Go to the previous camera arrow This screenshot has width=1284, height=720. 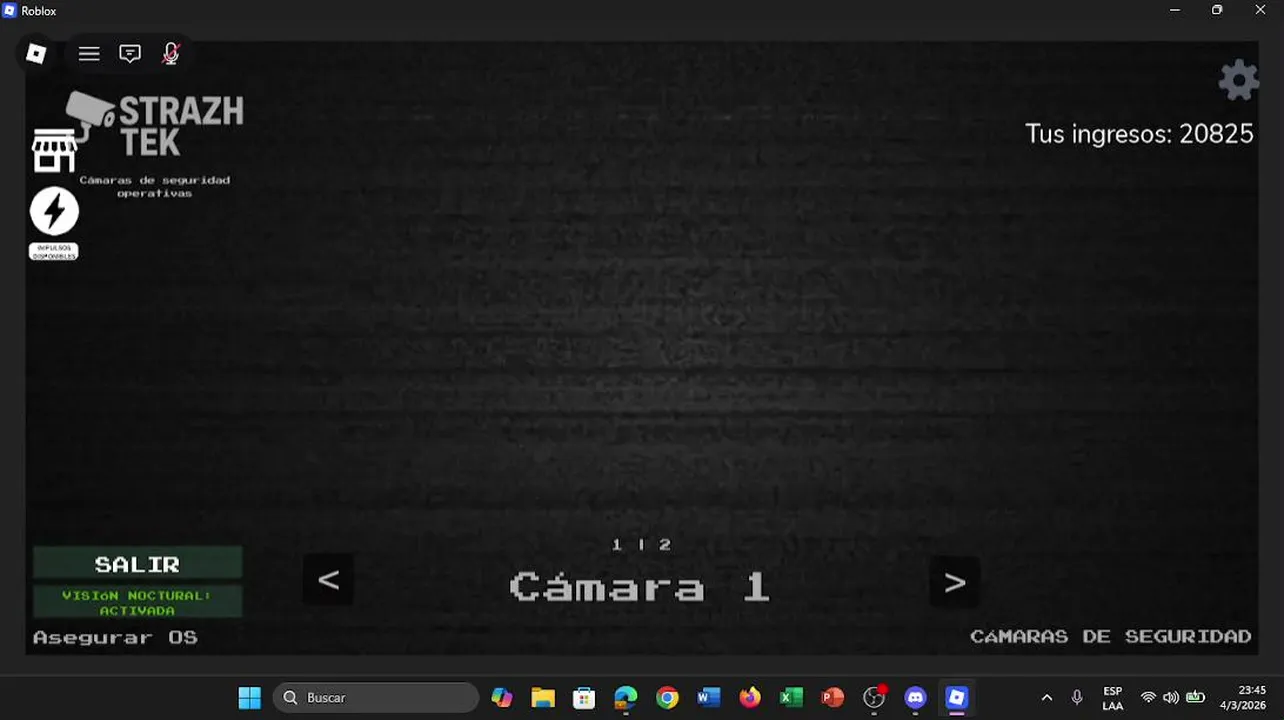[x=328, y=580]
